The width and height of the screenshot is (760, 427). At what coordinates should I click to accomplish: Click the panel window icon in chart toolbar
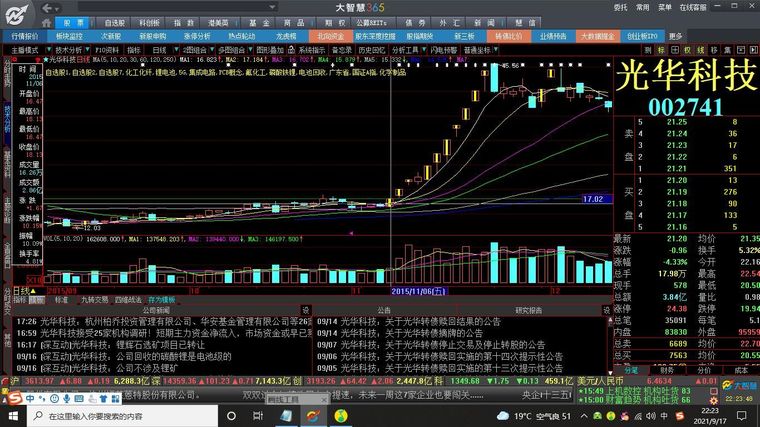pyautogui.click(x=741, y=50)
